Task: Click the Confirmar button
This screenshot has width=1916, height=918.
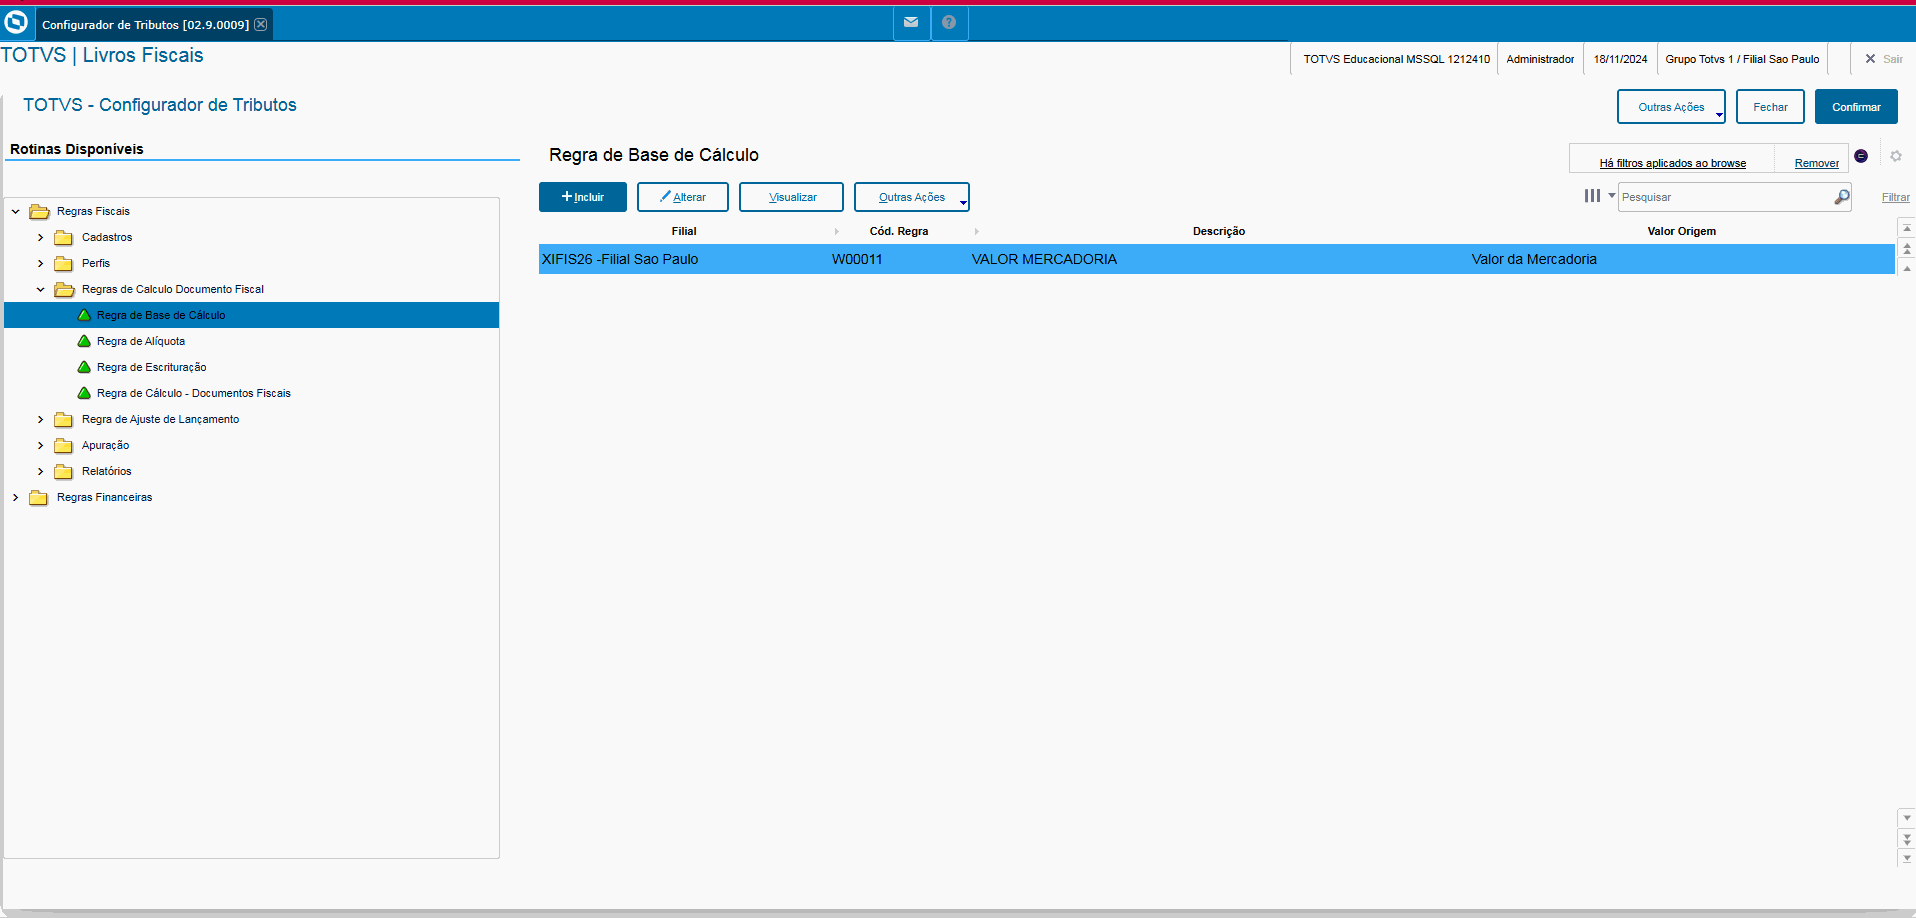Action: (x=1856, y=107)
